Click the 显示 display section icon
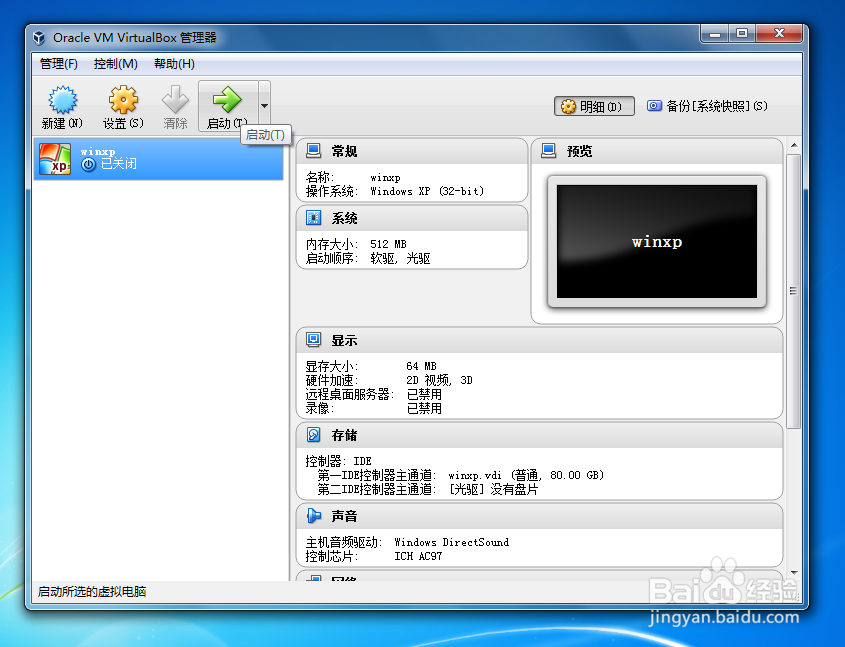 pyautogui.click(x=314, y=340)
